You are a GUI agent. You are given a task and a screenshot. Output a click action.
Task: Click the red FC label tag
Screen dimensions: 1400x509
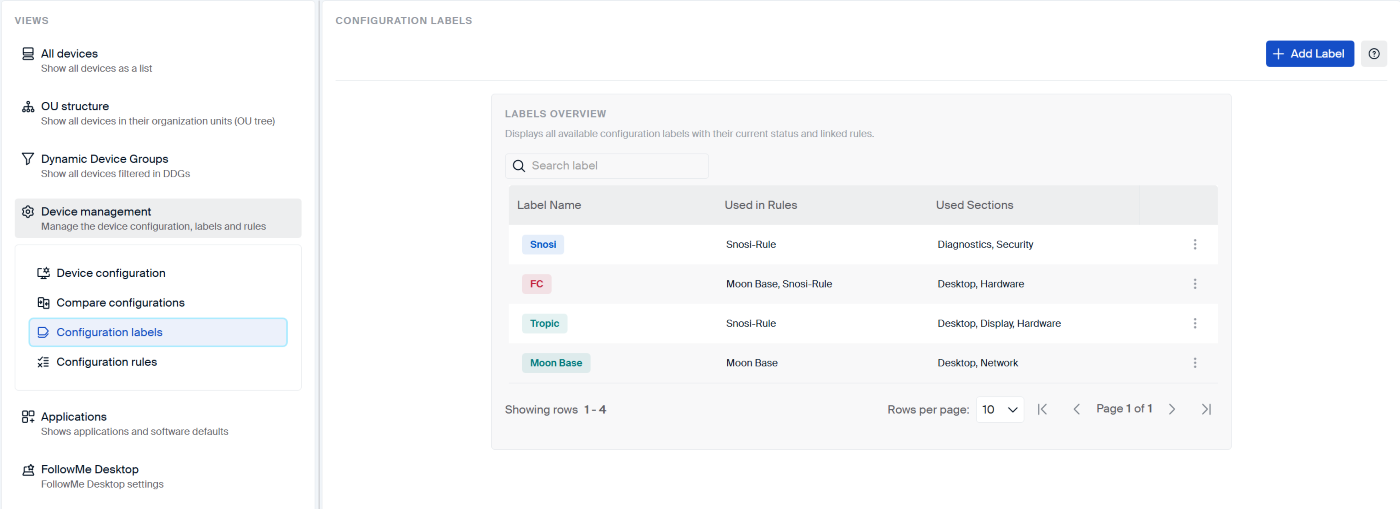click(x=537, y=284)
